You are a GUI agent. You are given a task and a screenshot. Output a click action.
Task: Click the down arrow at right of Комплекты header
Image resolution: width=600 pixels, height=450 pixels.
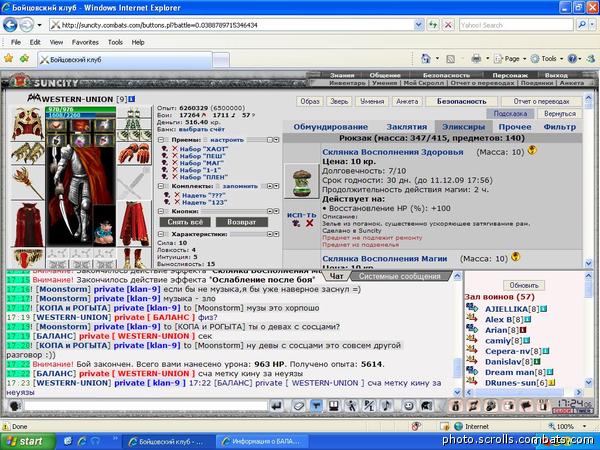(x=276, y=186)
